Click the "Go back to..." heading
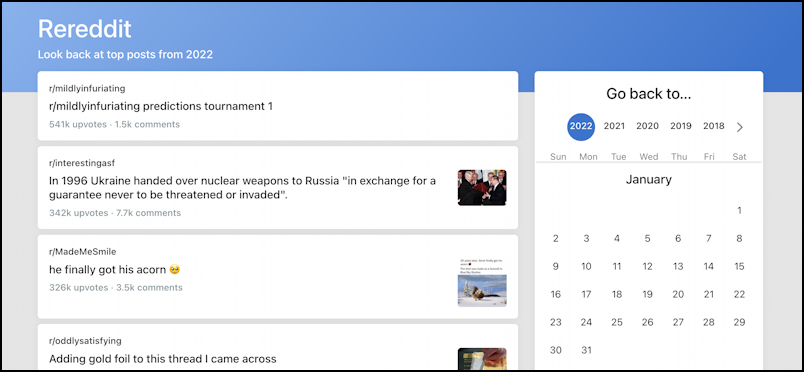The image size is (804, 372). [x=649, y=94]
